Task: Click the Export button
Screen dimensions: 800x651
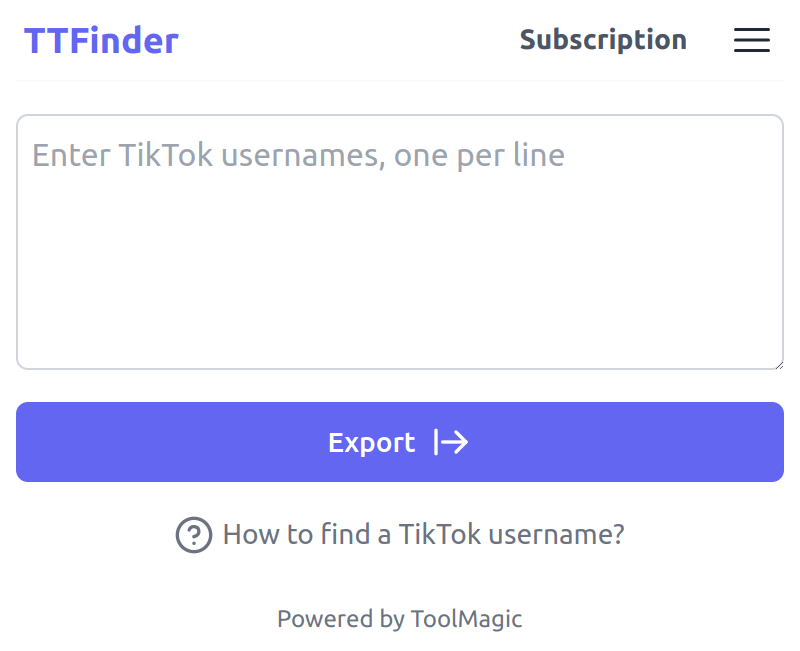Action: 400,442
